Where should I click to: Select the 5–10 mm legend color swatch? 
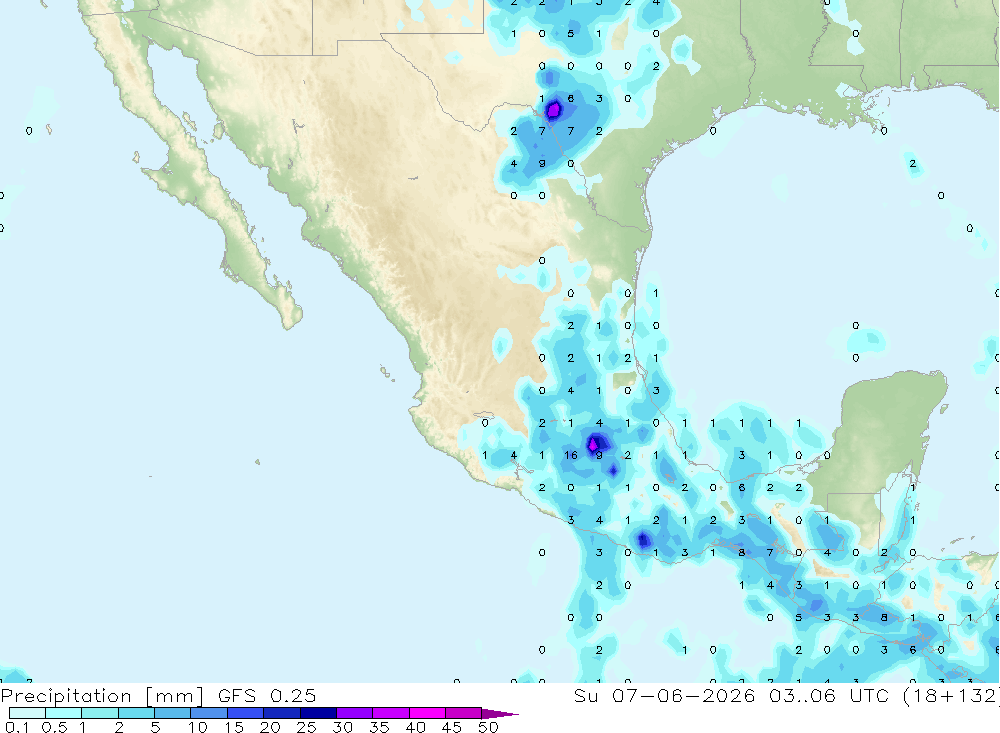click(173, 713)
